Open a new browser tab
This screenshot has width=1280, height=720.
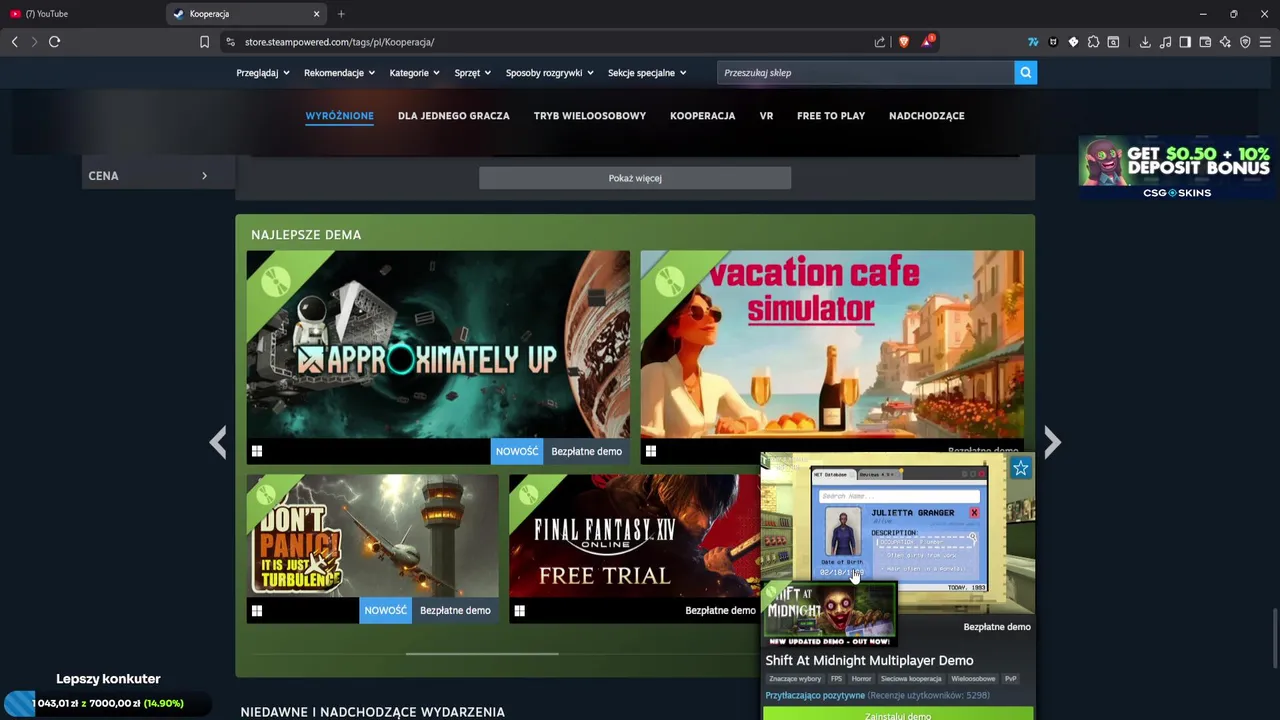pos(341,14)
